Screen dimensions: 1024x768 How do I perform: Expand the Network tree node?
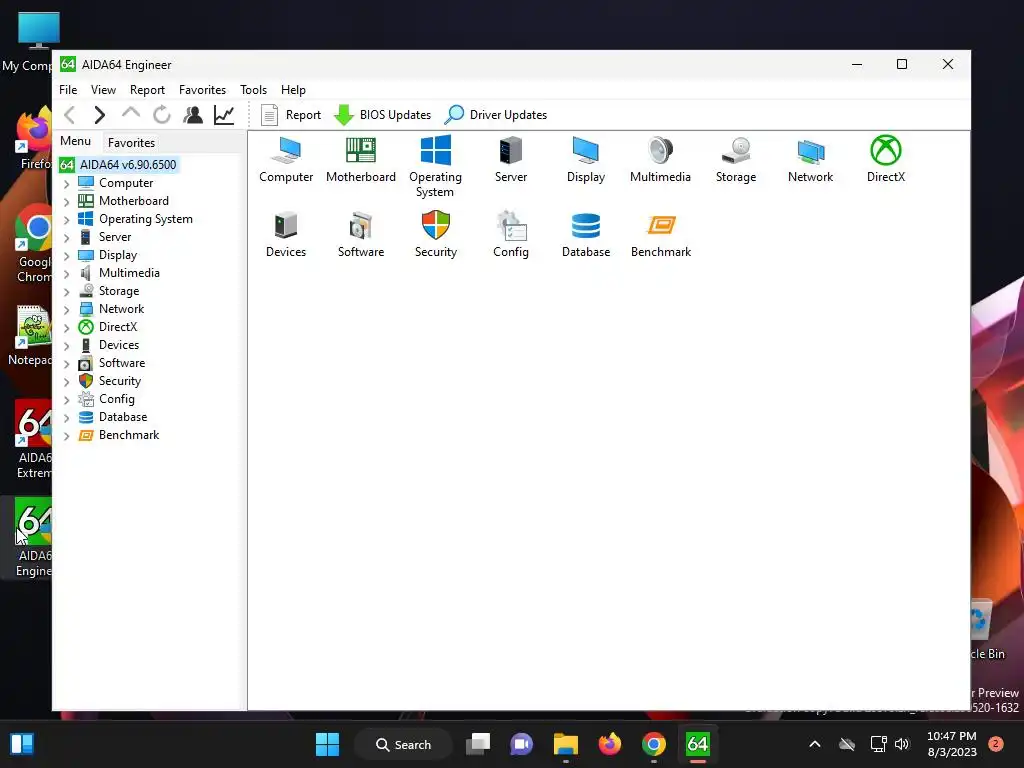67,310
